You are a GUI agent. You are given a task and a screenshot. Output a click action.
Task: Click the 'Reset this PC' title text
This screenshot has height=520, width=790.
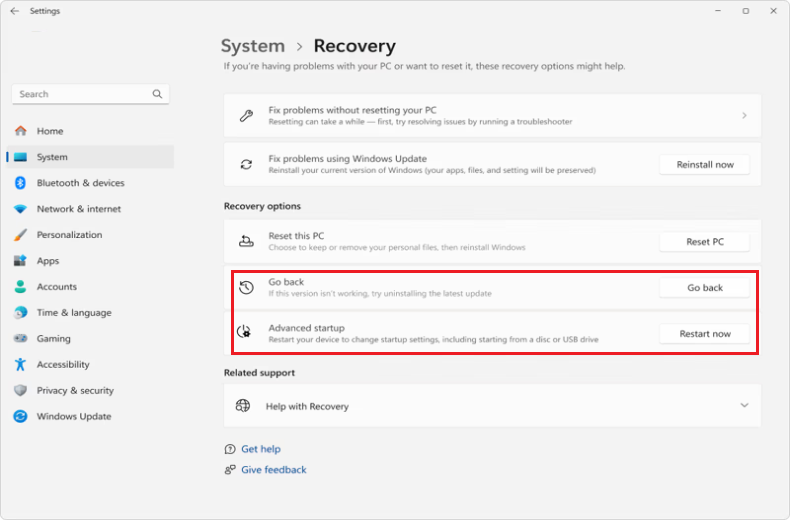[x=296, y=236]
